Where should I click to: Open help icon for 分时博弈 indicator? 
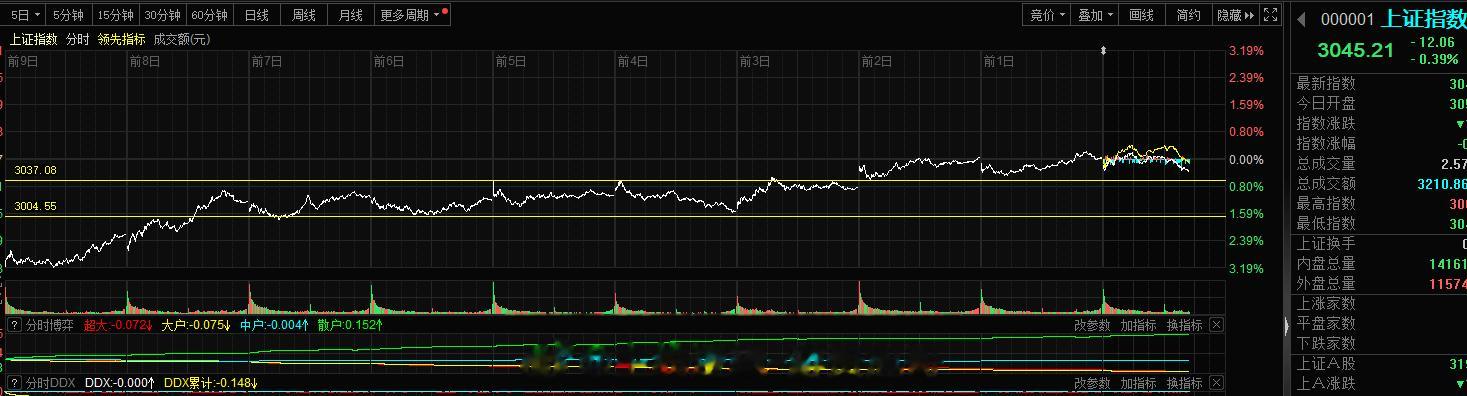click(14, 325)
